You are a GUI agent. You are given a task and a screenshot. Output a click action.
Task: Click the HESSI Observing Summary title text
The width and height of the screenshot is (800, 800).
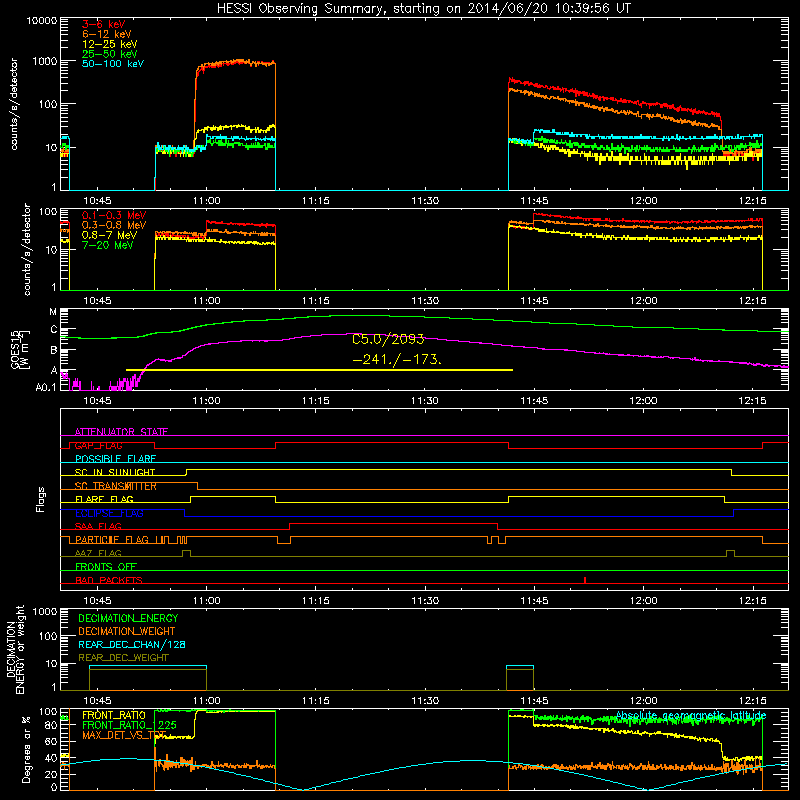423,9
